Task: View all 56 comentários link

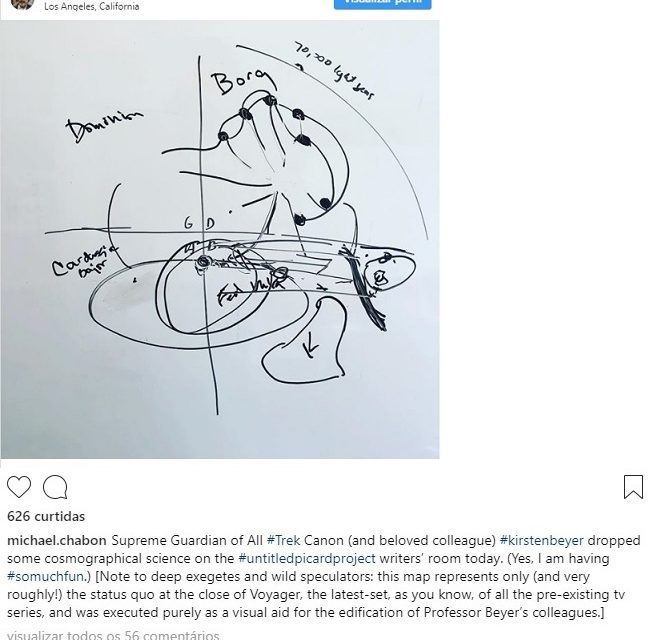Action: [113, 635]
